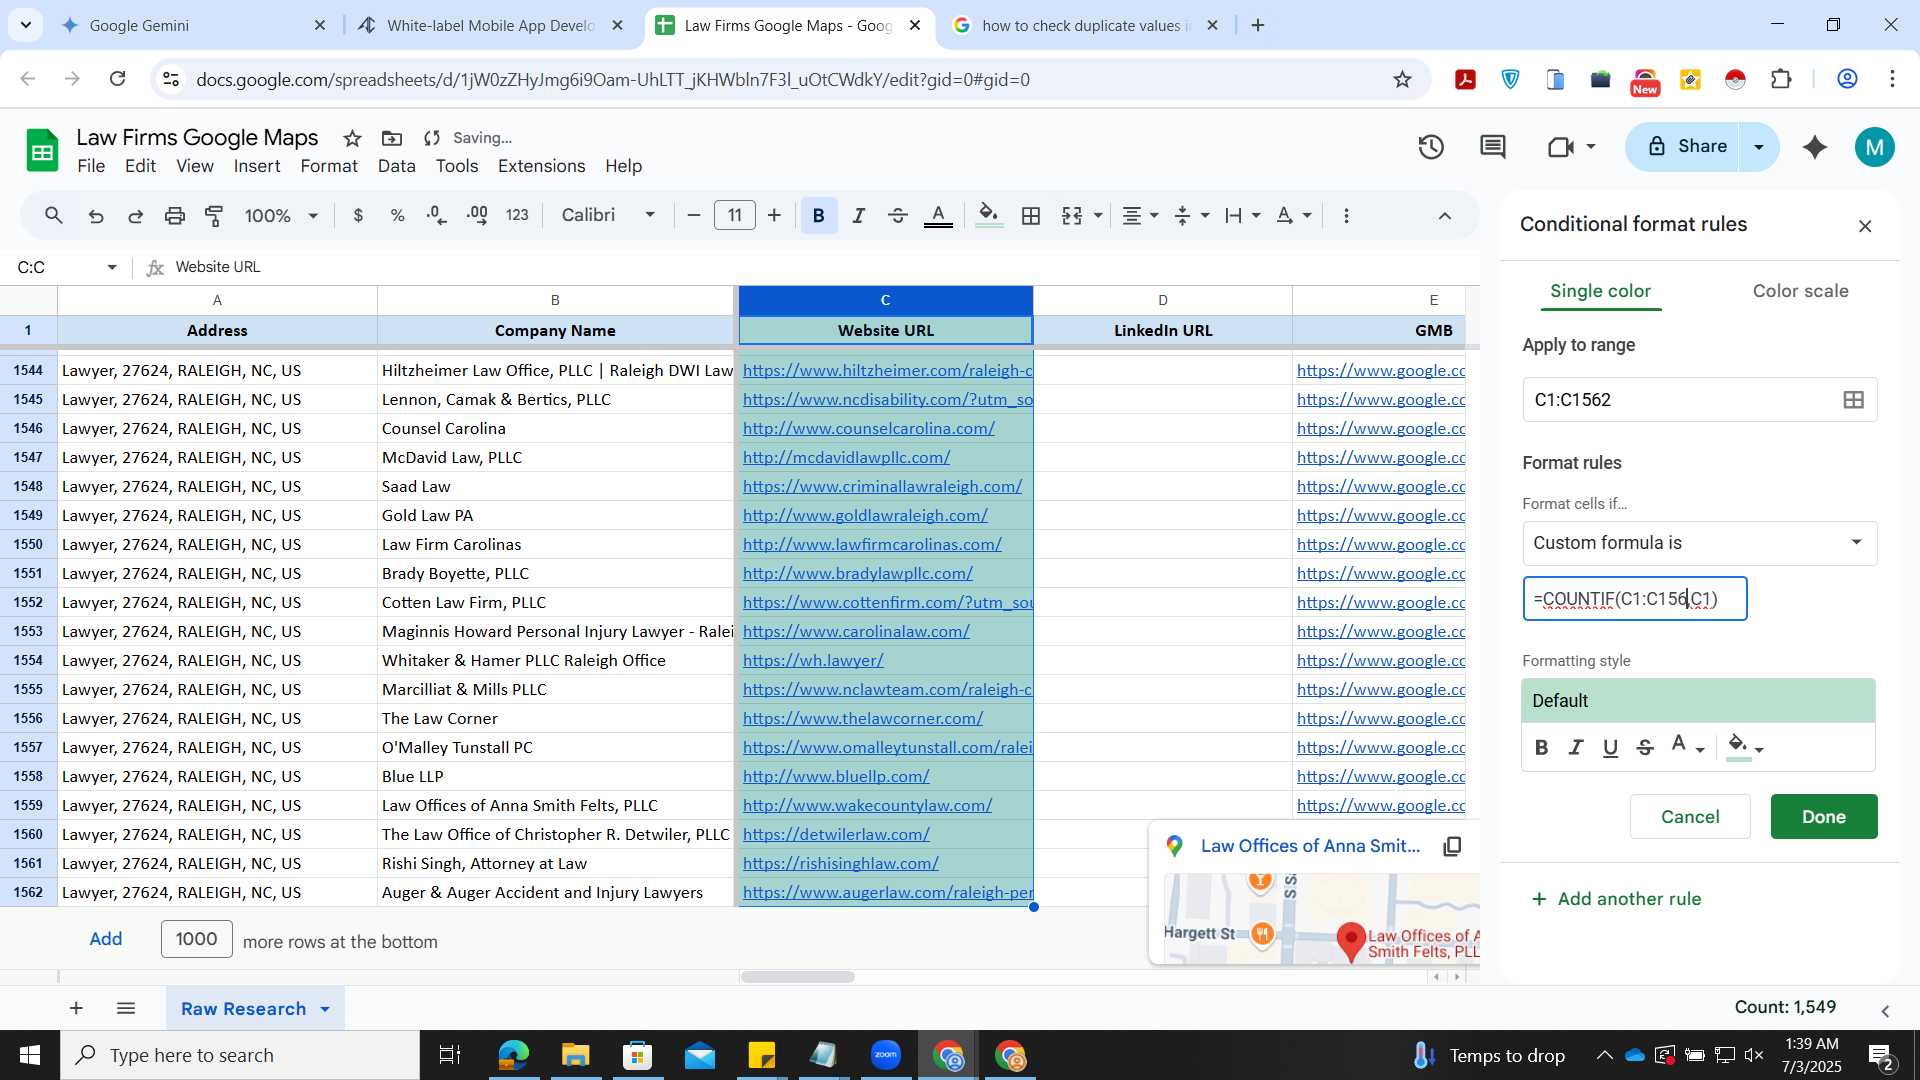Click the Undo toolbar icon
Viewport: 1920px width, 1080px height.
point(96,216)
